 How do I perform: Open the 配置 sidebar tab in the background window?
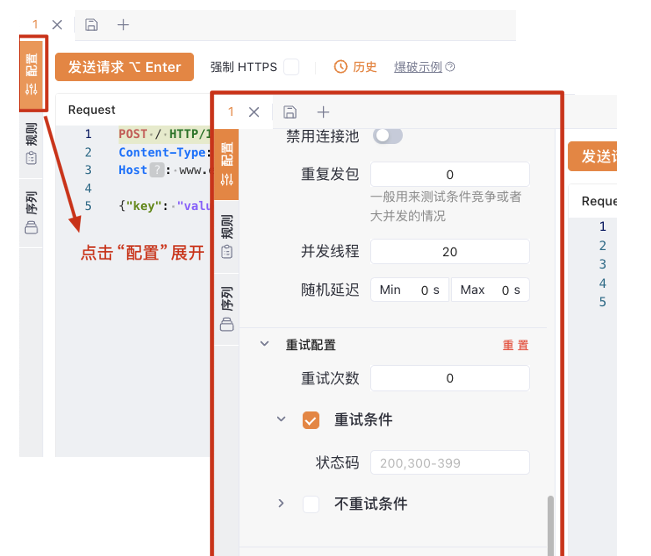32,73
